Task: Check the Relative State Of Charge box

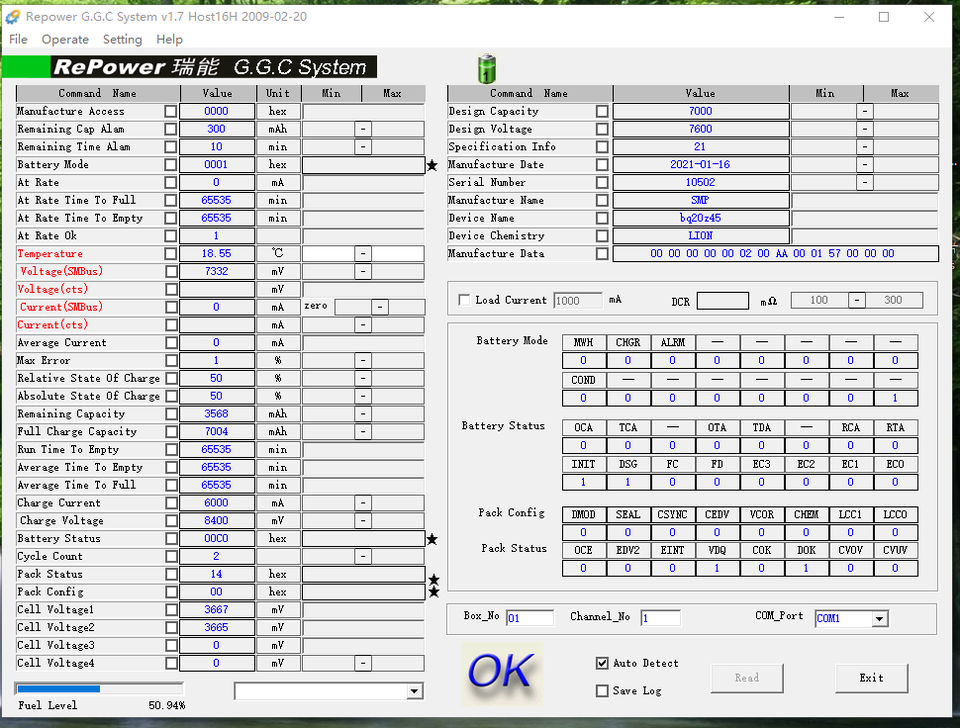Action: [x=171, y=378]
